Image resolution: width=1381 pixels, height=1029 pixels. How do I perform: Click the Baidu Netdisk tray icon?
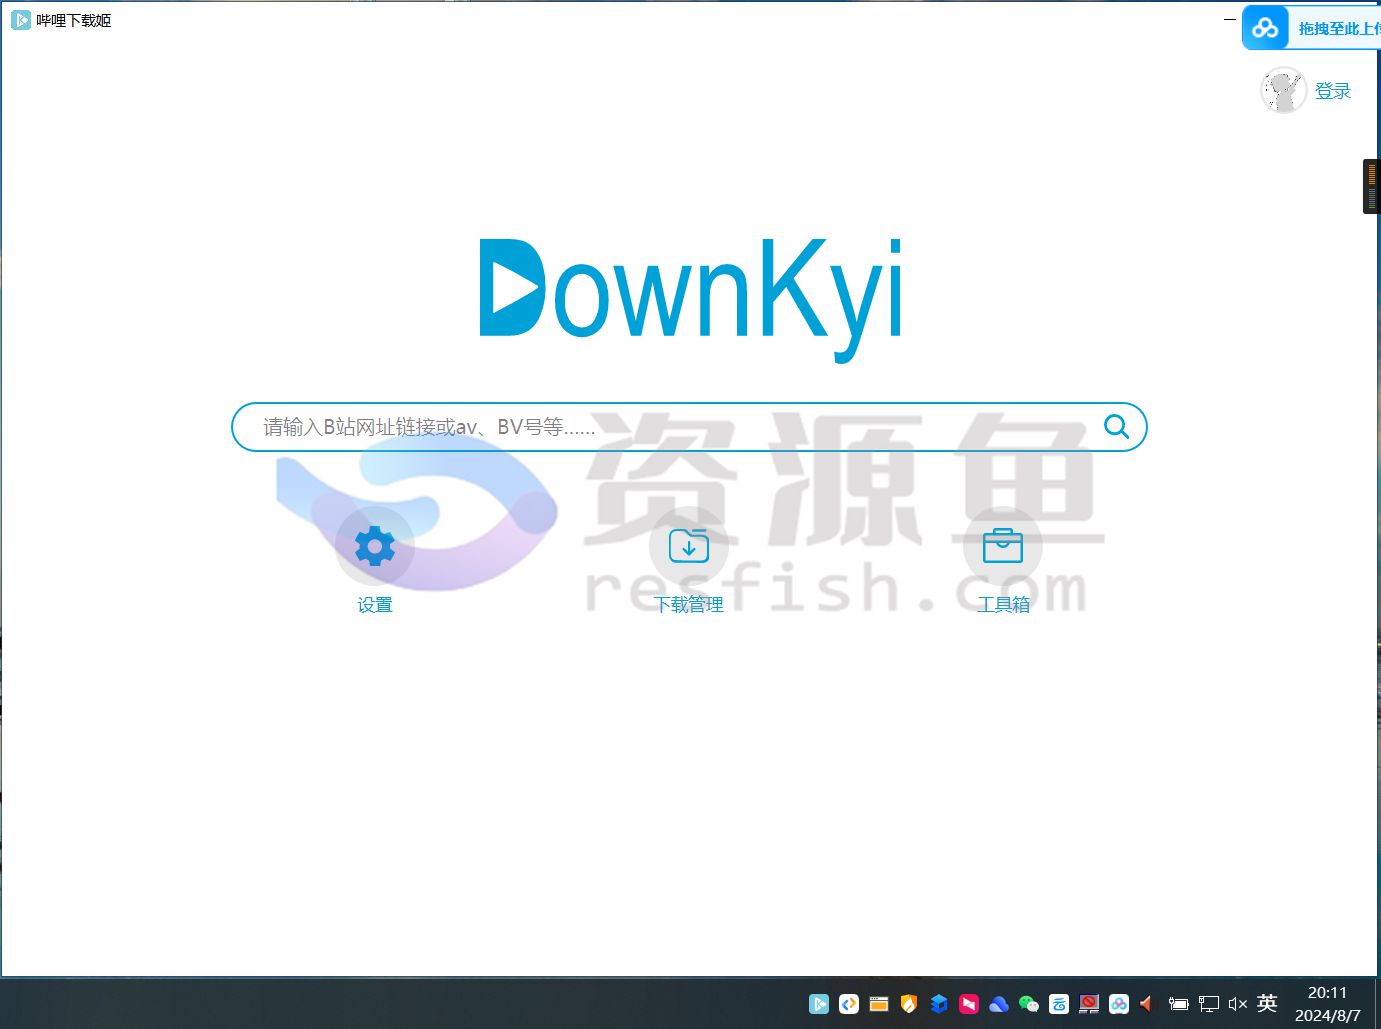(1119, 1004)
